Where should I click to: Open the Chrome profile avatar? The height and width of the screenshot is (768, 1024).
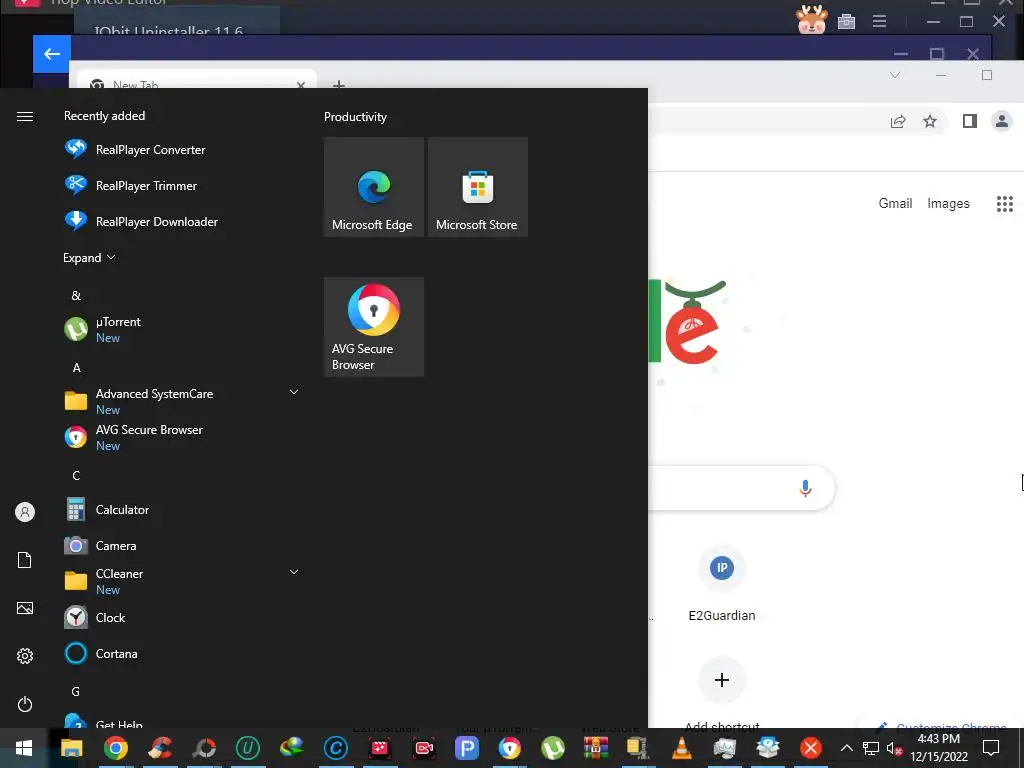[1001, 121]
